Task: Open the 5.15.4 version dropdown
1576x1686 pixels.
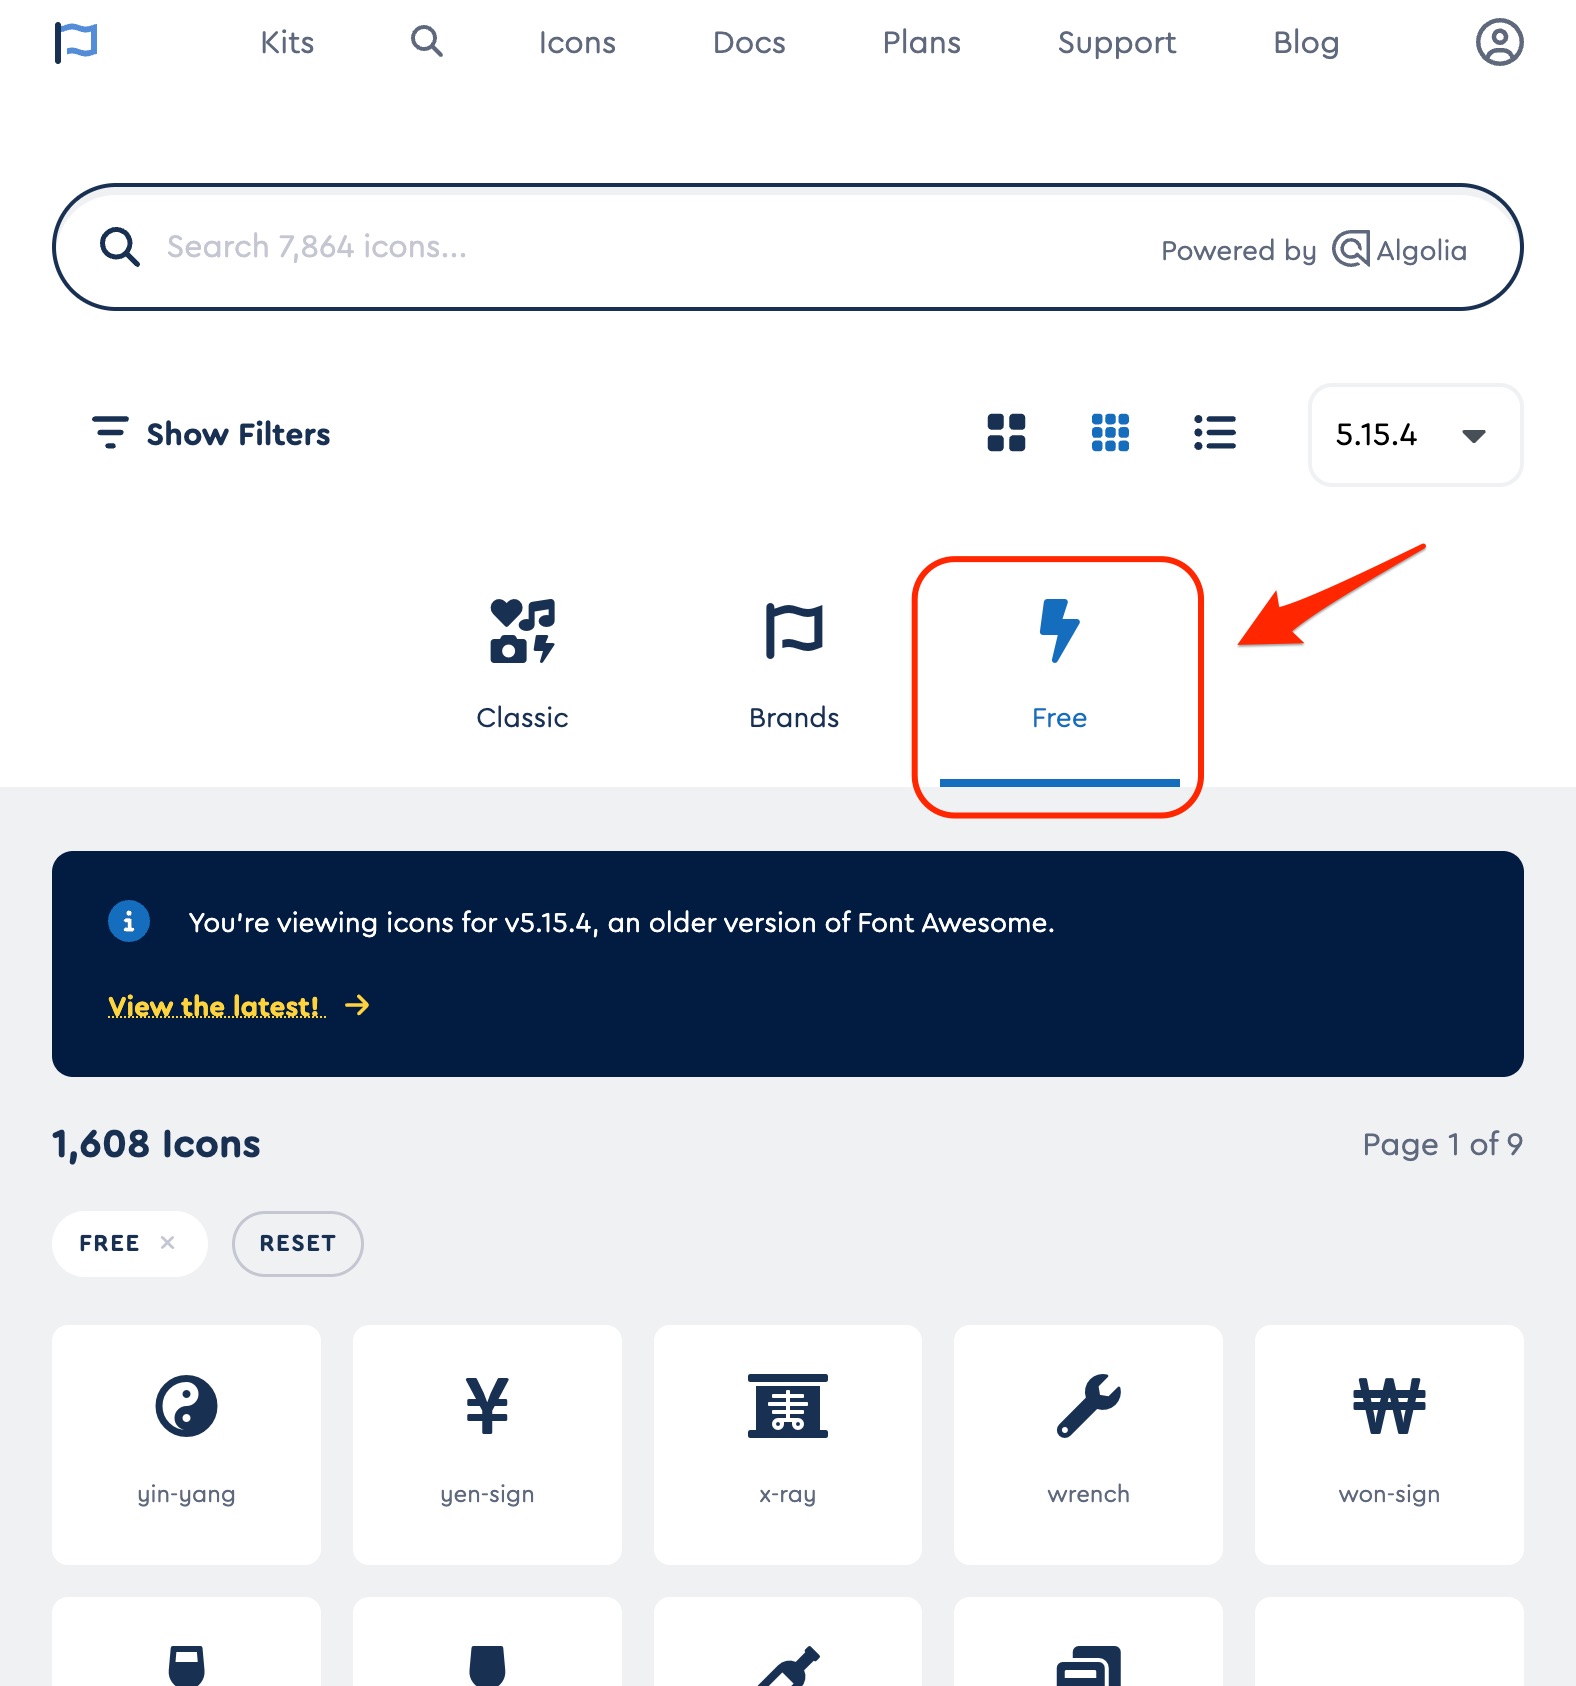Action: pos(1416,435)
